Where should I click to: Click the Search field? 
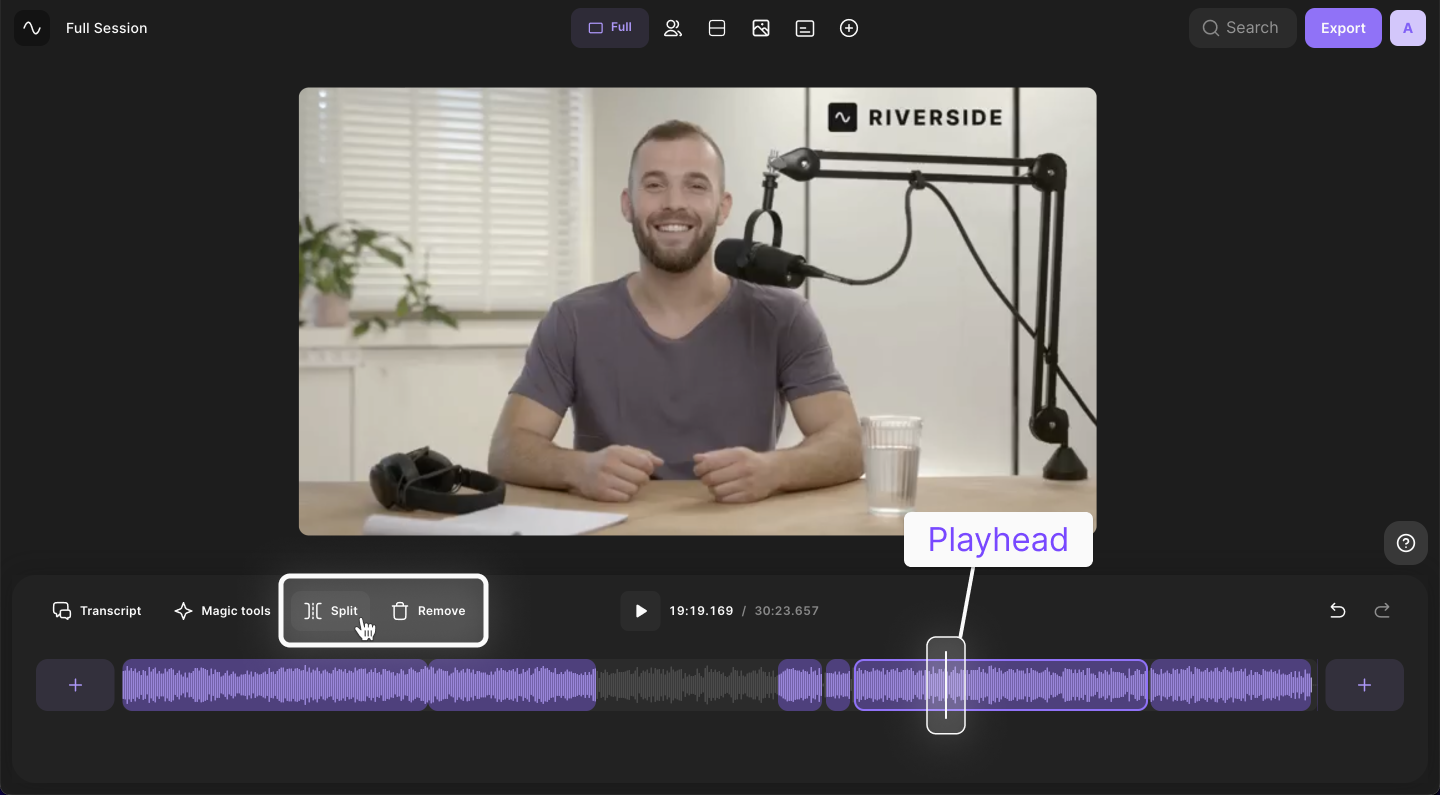pyautogui.click(x=1242, y=28)
